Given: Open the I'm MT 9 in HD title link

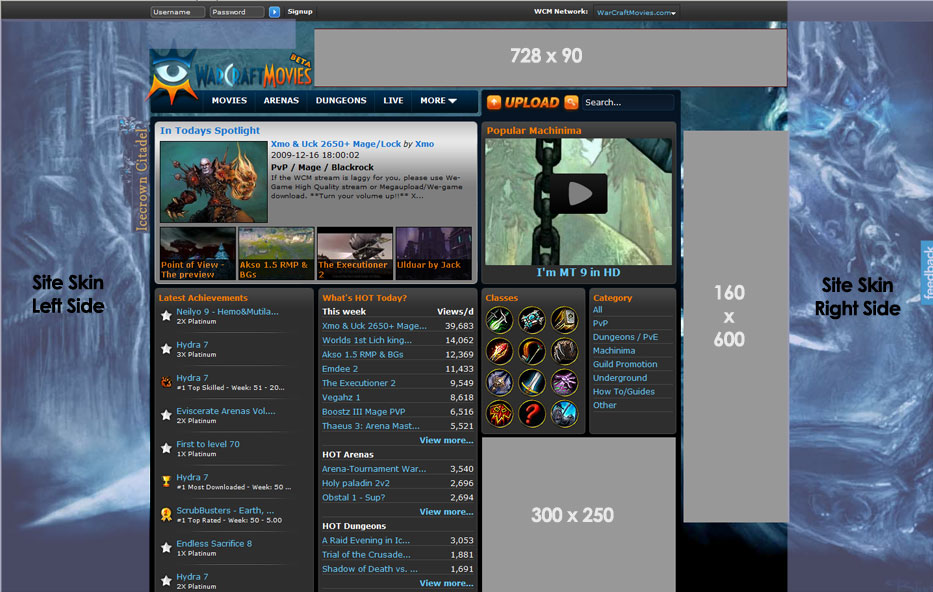Looking at the screenshot, I should click(x=578, y=272).
